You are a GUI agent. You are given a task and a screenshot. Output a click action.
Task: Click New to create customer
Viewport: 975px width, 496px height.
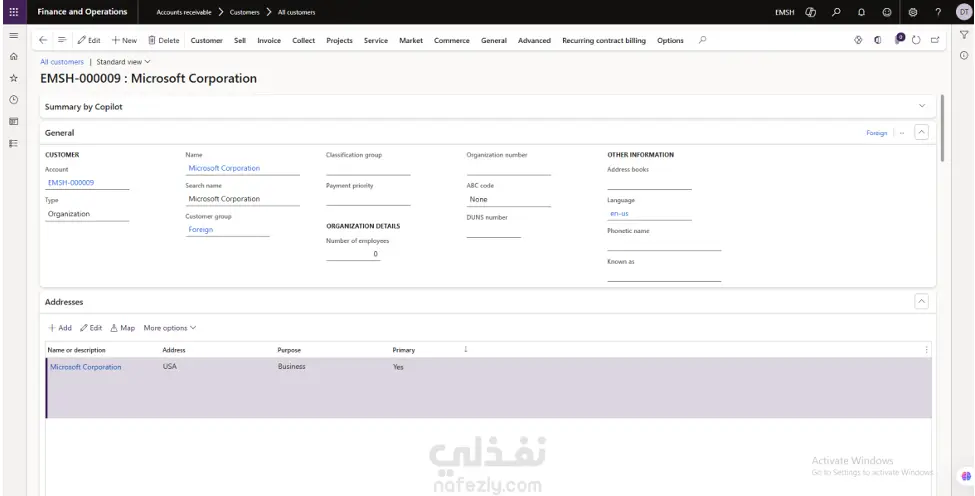click(124, 40)
